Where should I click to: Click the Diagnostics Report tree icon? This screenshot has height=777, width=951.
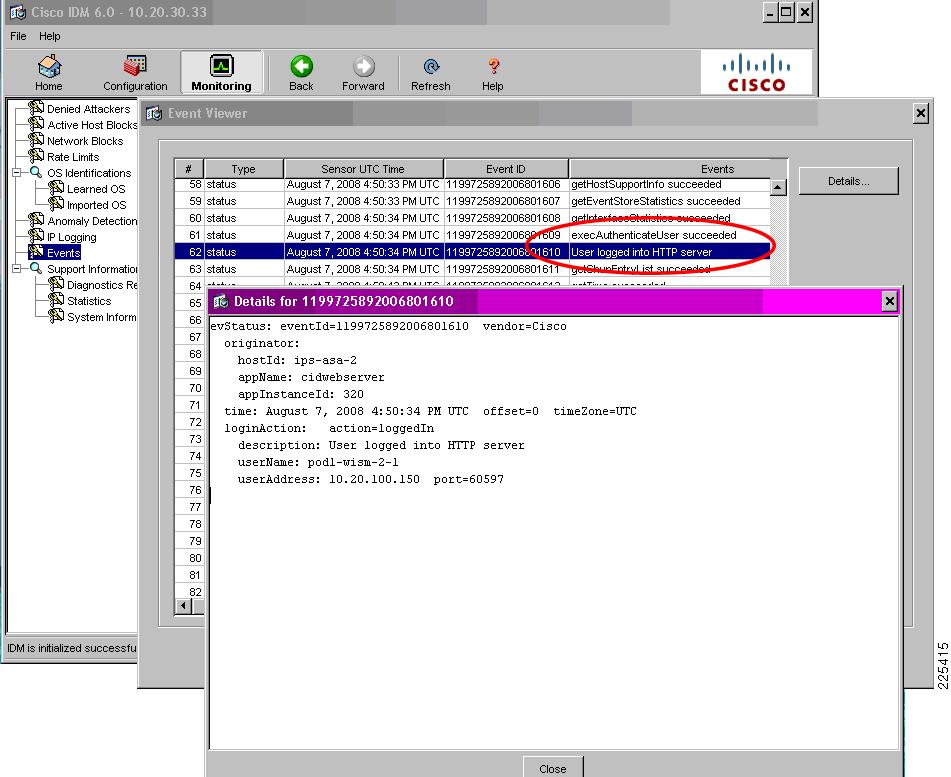56,284
